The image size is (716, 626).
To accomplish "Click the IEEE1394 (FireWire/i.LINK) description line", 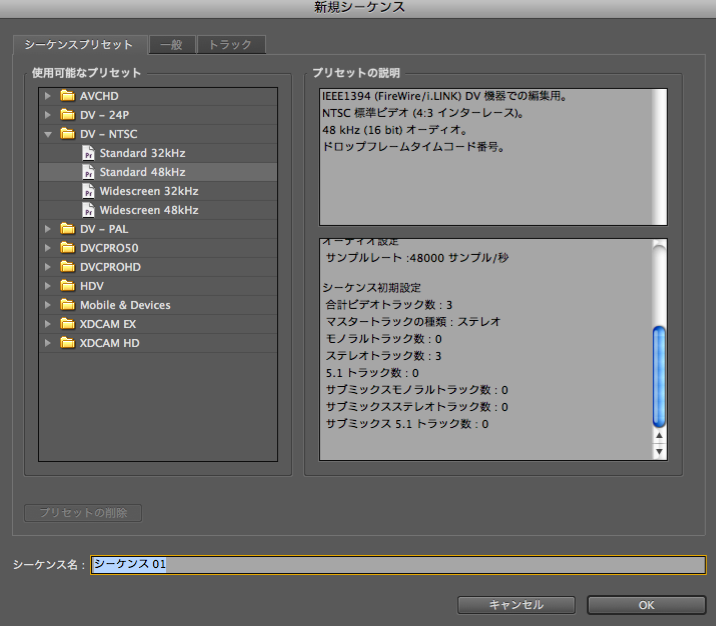I will pyautogui.click(x=444, y=96).
